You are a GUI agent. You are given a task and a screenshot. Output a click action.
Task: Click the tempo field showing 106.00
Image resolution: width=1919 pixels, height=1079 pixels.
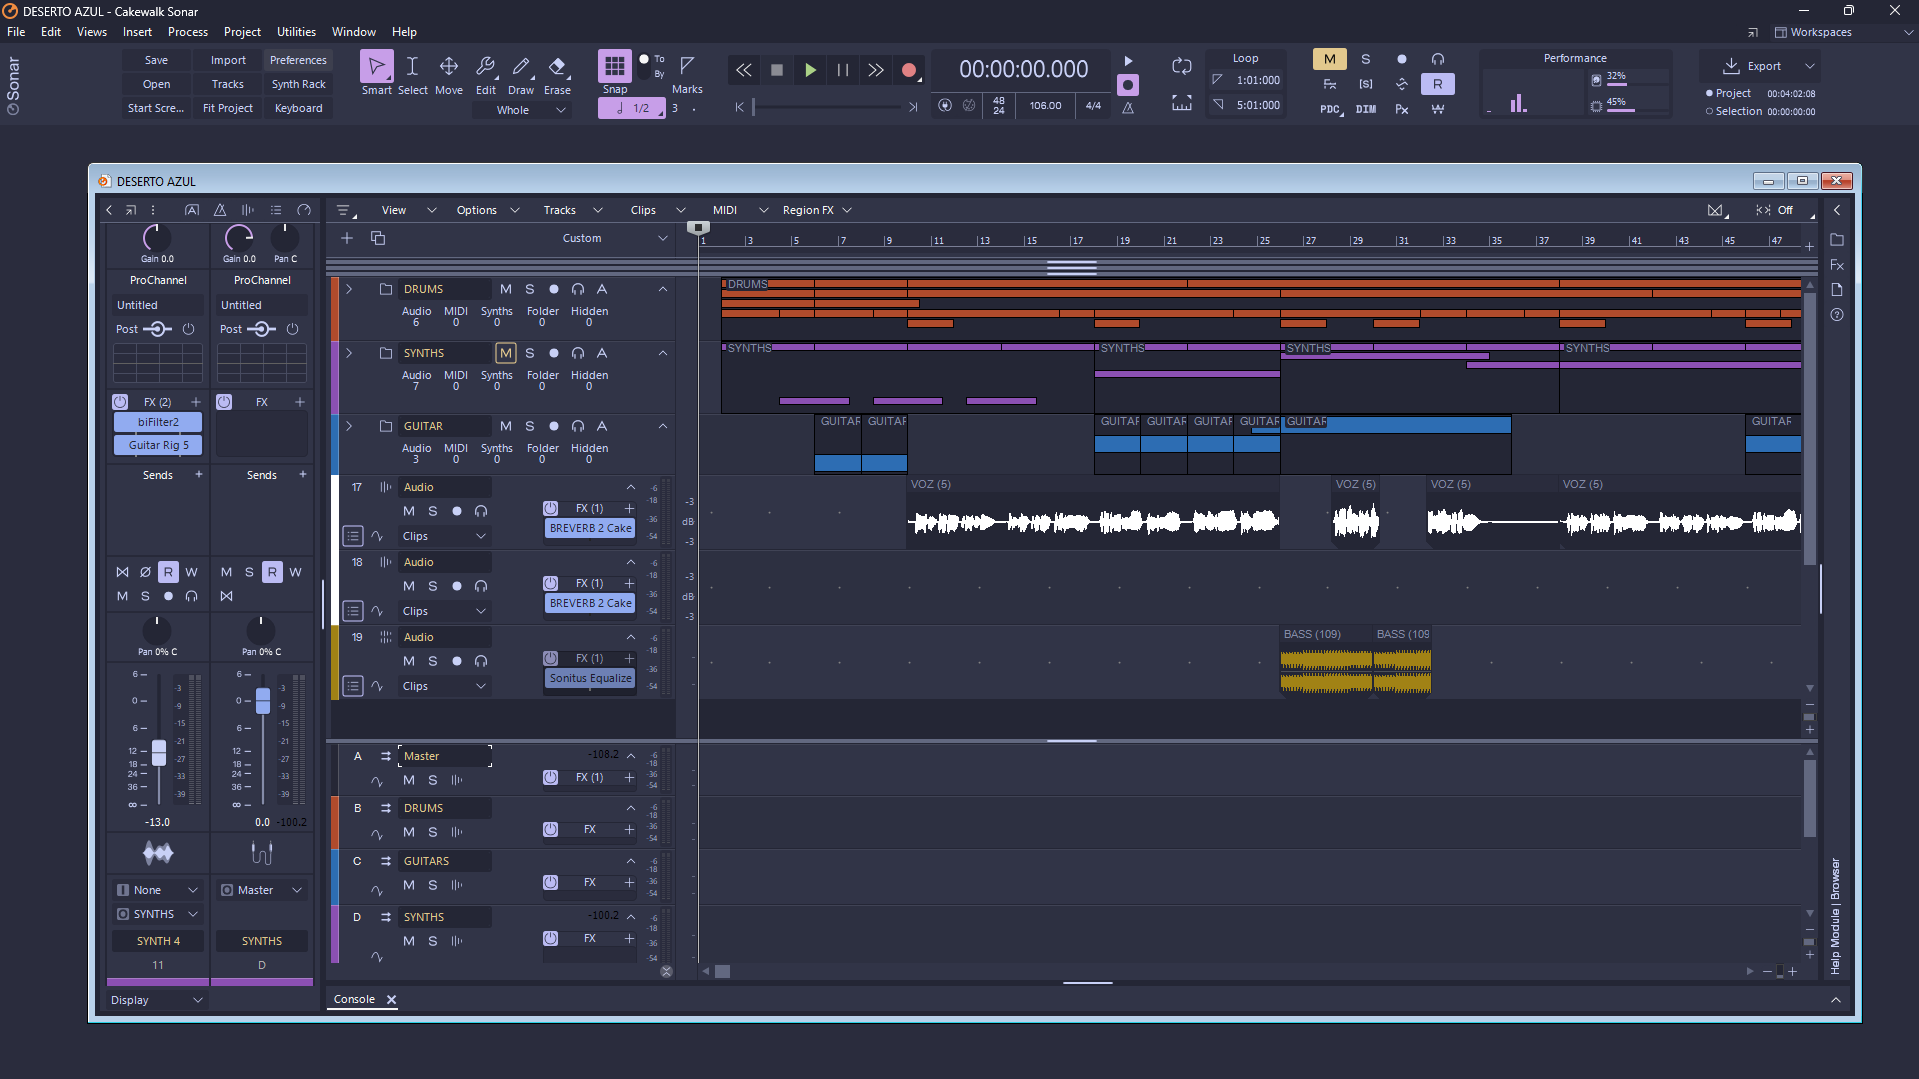click(x=1045, y=106)
